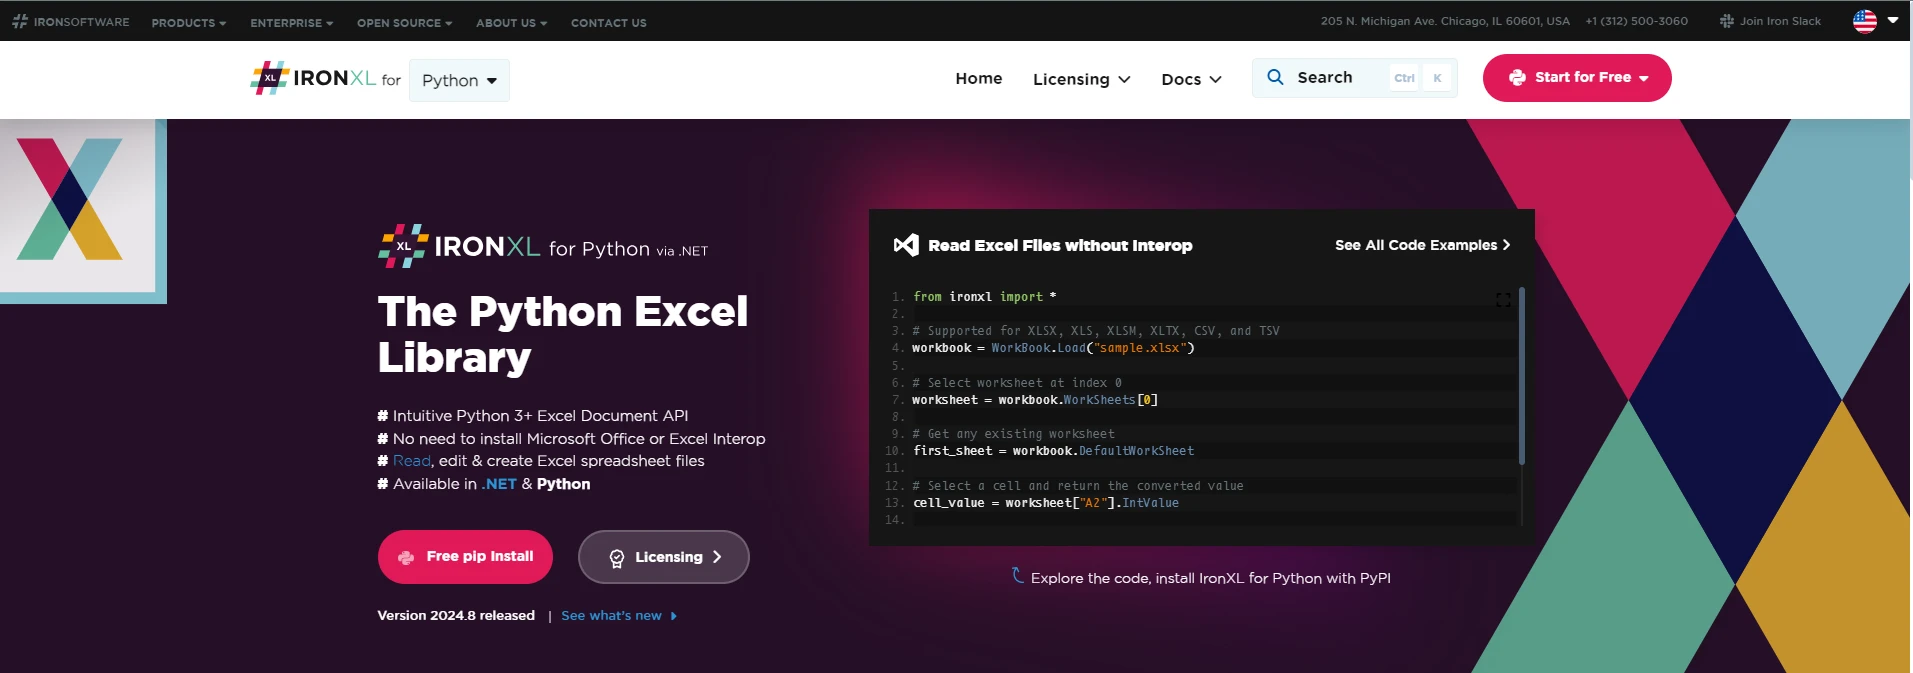
Task: Click the code panel vertical scrollbar
Action: point(1521,376)
